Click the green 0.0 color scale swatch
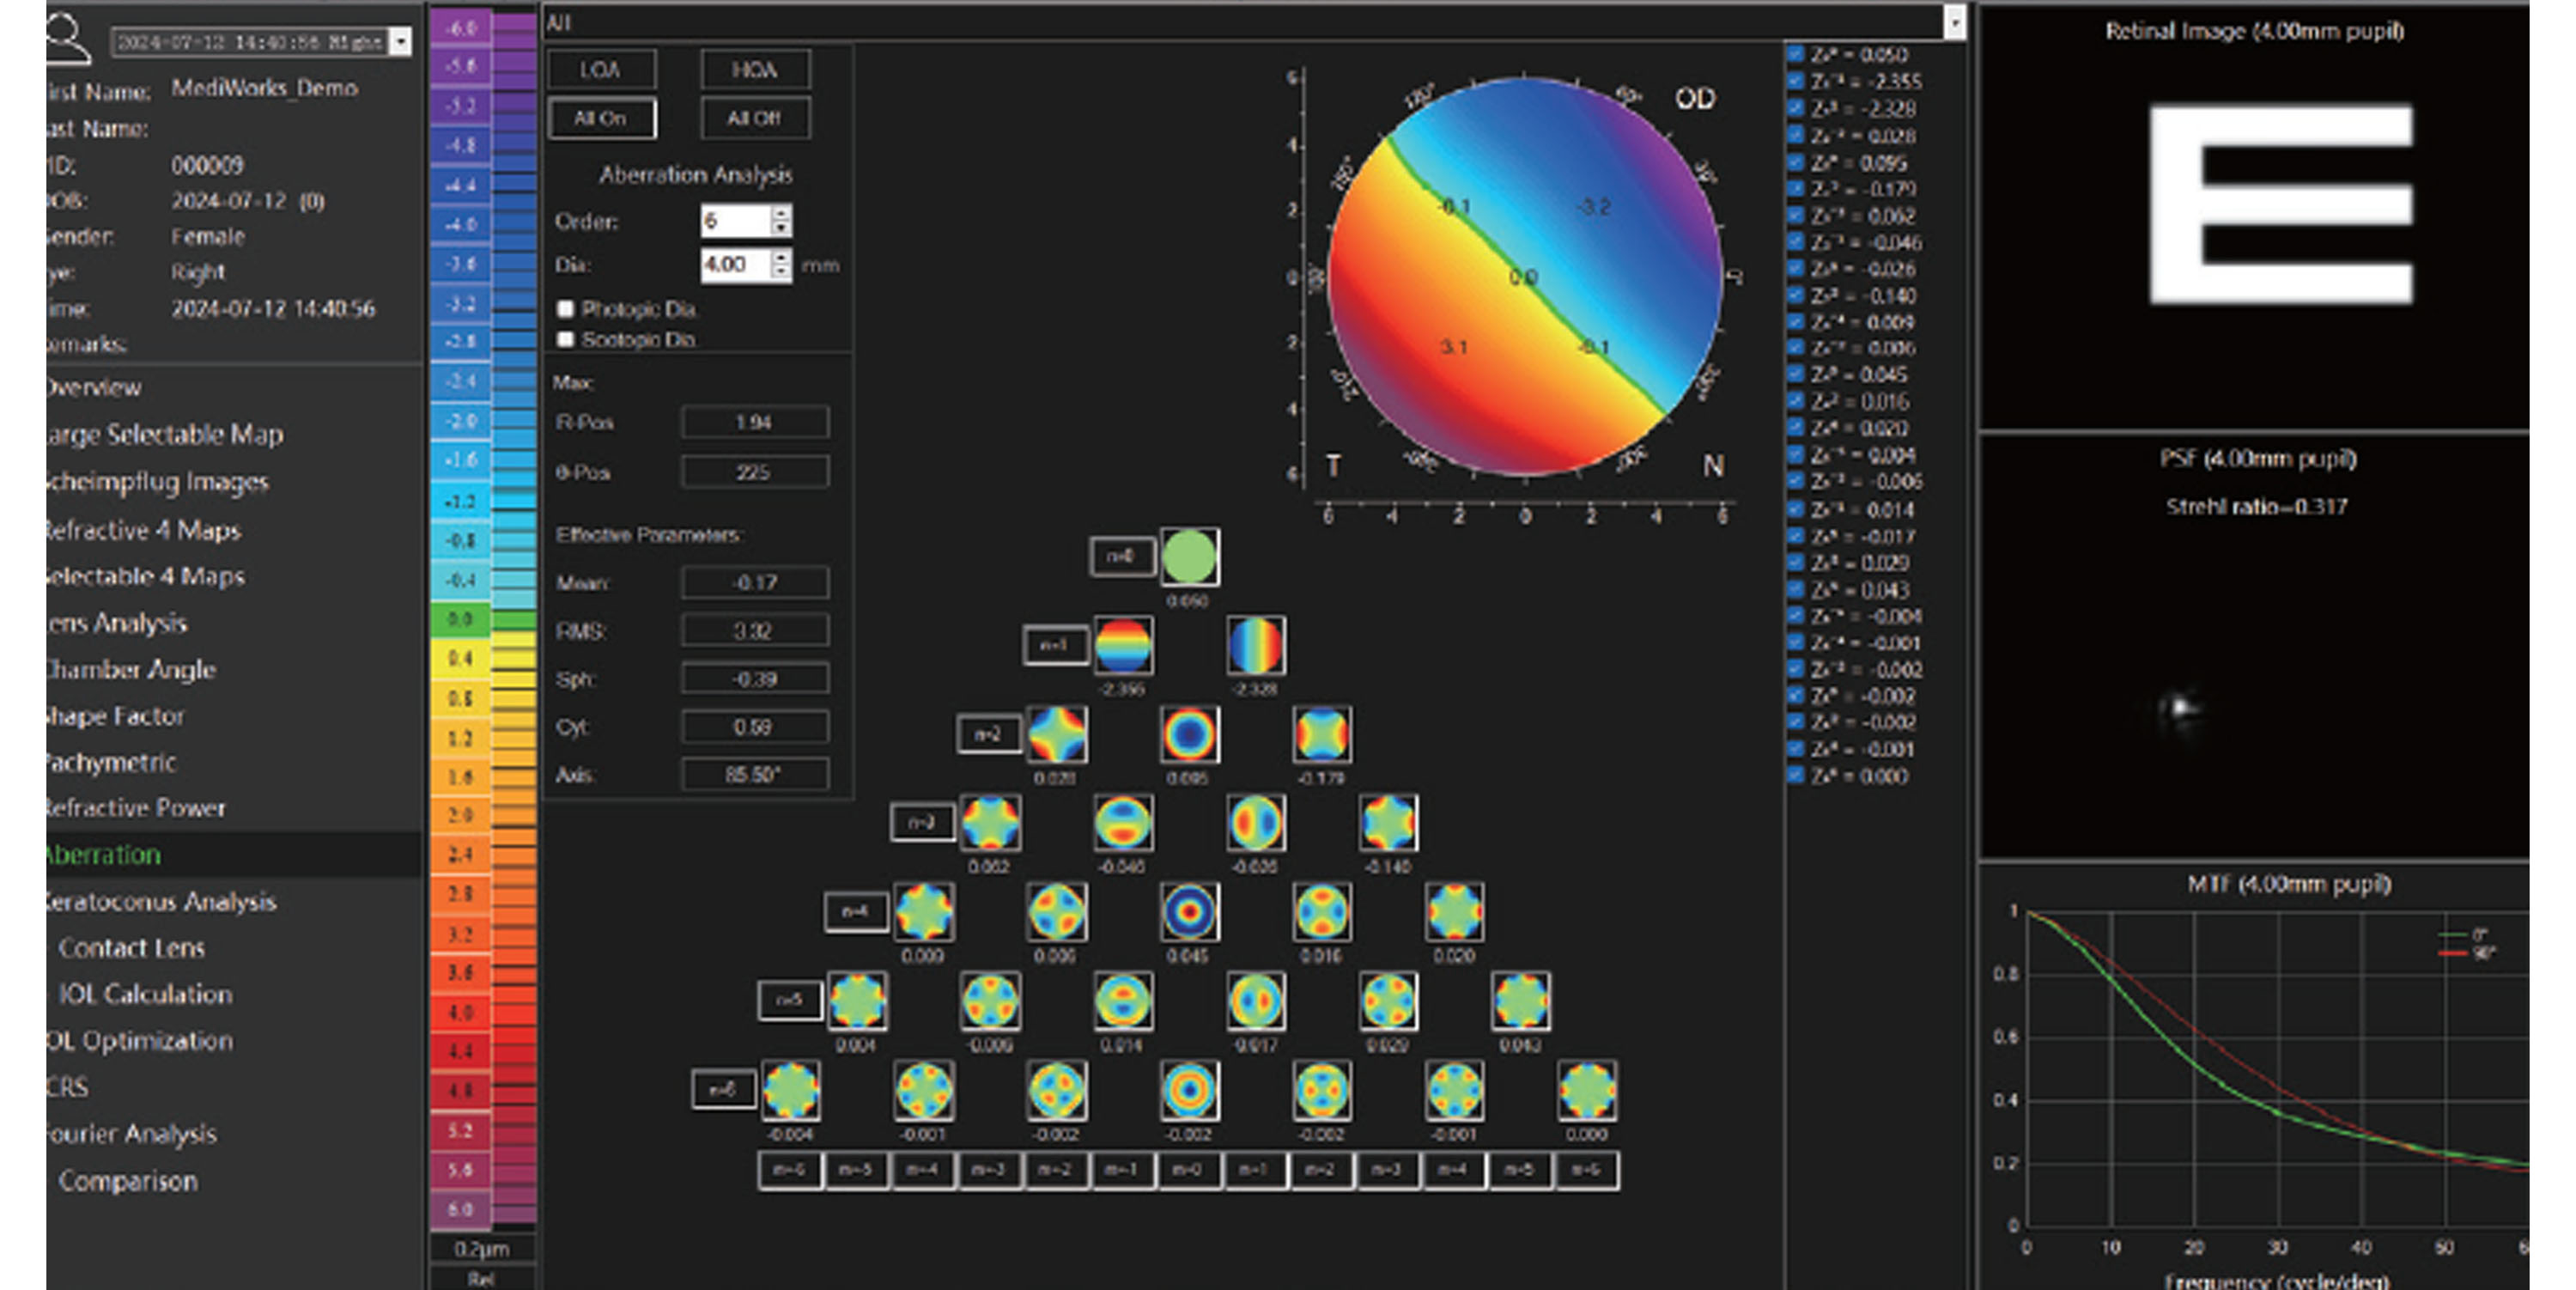 [461, 619]
